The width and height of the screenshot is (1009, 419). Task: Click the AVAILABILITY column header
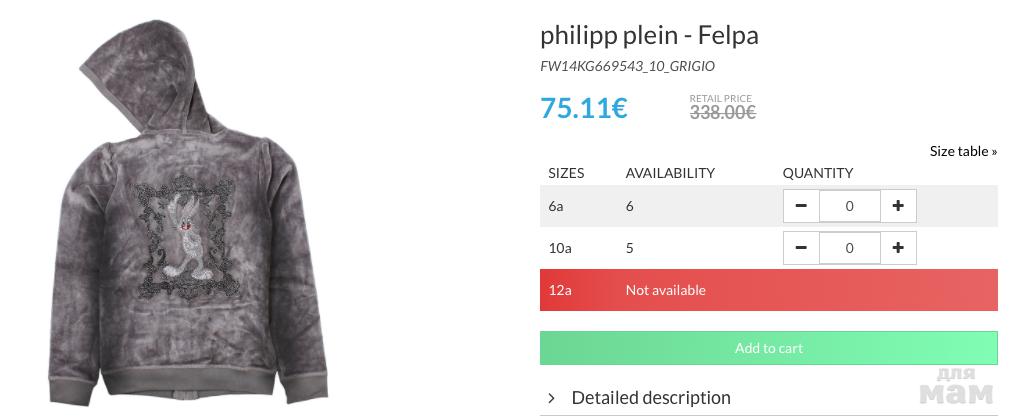click(x=670, y=173)
